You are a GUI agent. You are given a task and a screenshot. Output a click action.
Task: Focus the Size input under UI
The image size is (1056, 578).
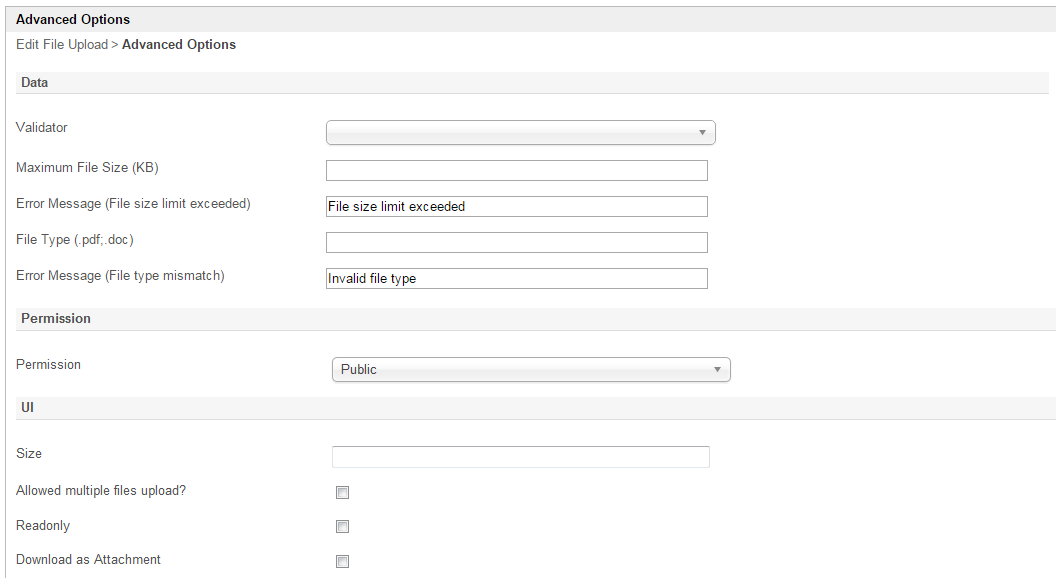pyautogui.click(x=520, y=457)
